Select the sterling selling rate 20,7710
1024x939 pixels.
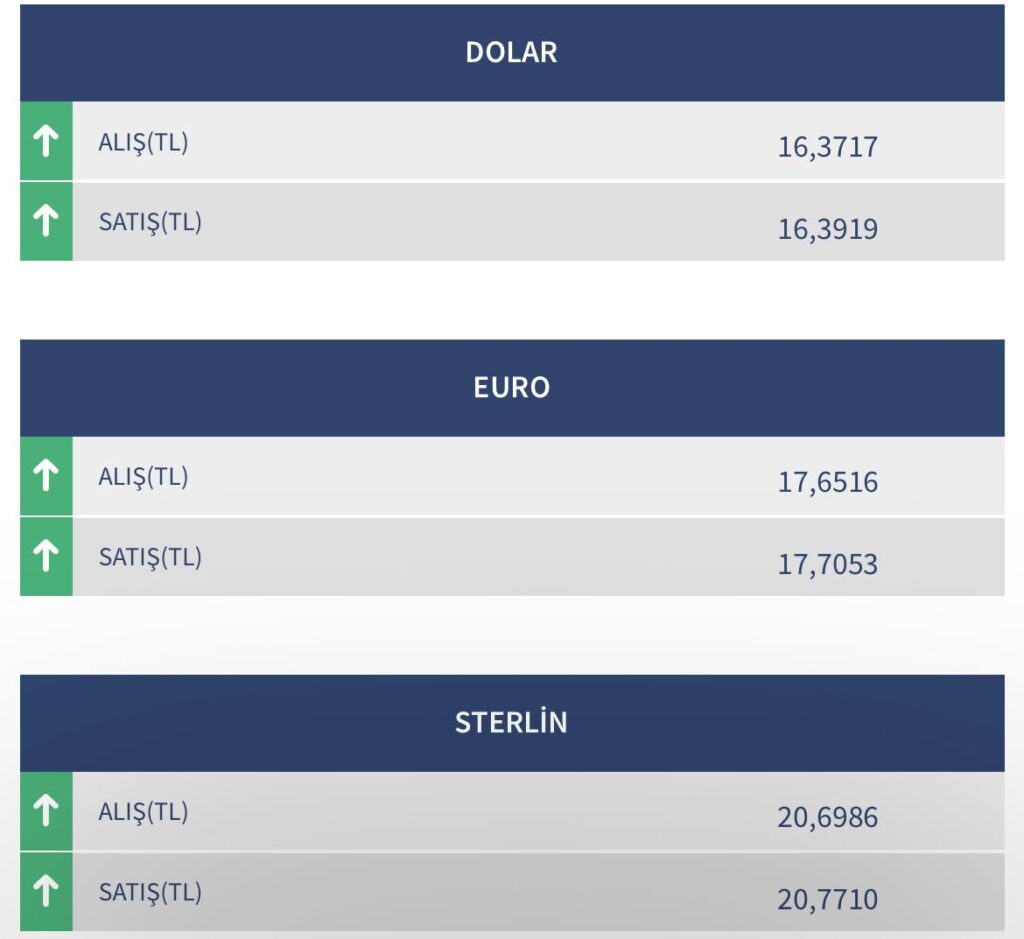tap(827, 899)
